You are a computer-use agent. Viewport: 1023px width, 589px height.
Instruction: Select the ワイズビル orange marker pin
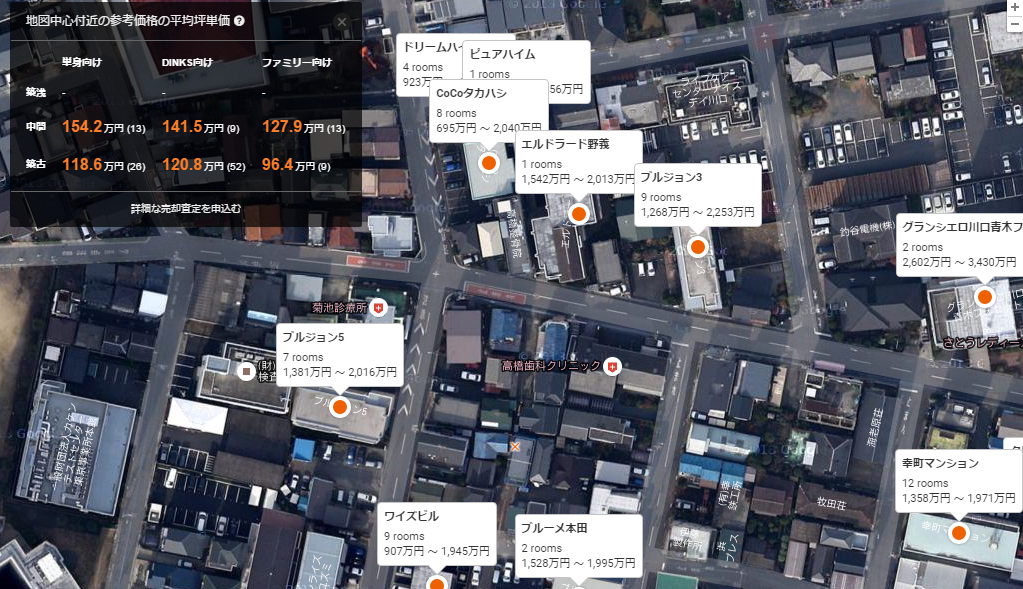click(x=436, y=582)
